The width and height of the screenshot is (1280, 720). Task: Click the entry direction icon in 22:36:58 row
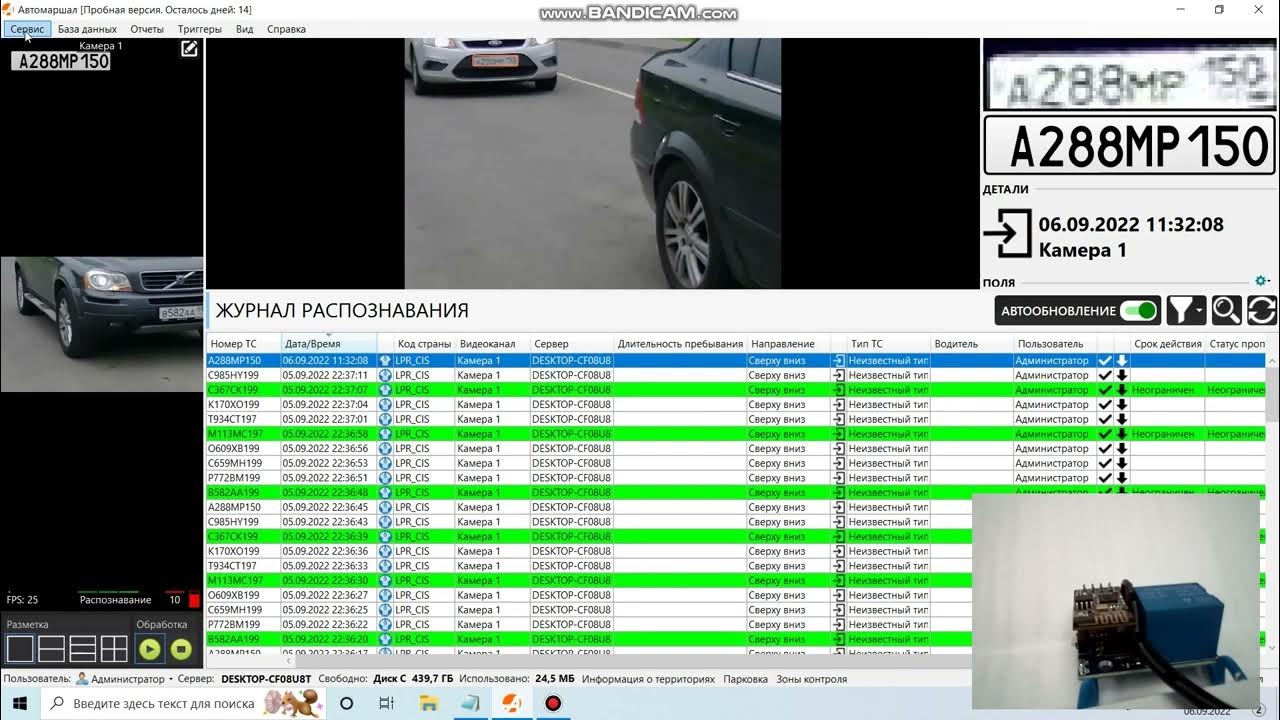[839, 434]
